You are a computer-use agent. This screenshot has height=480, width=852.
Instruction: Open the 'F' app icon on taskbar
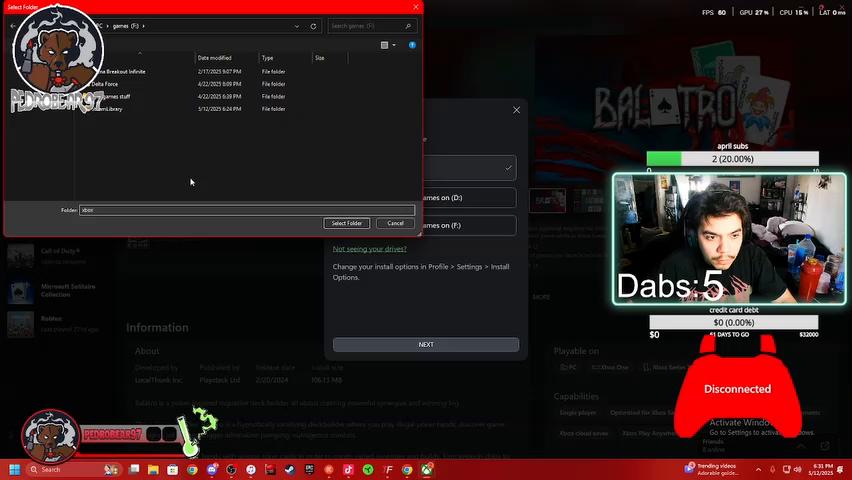coord(388,470)
